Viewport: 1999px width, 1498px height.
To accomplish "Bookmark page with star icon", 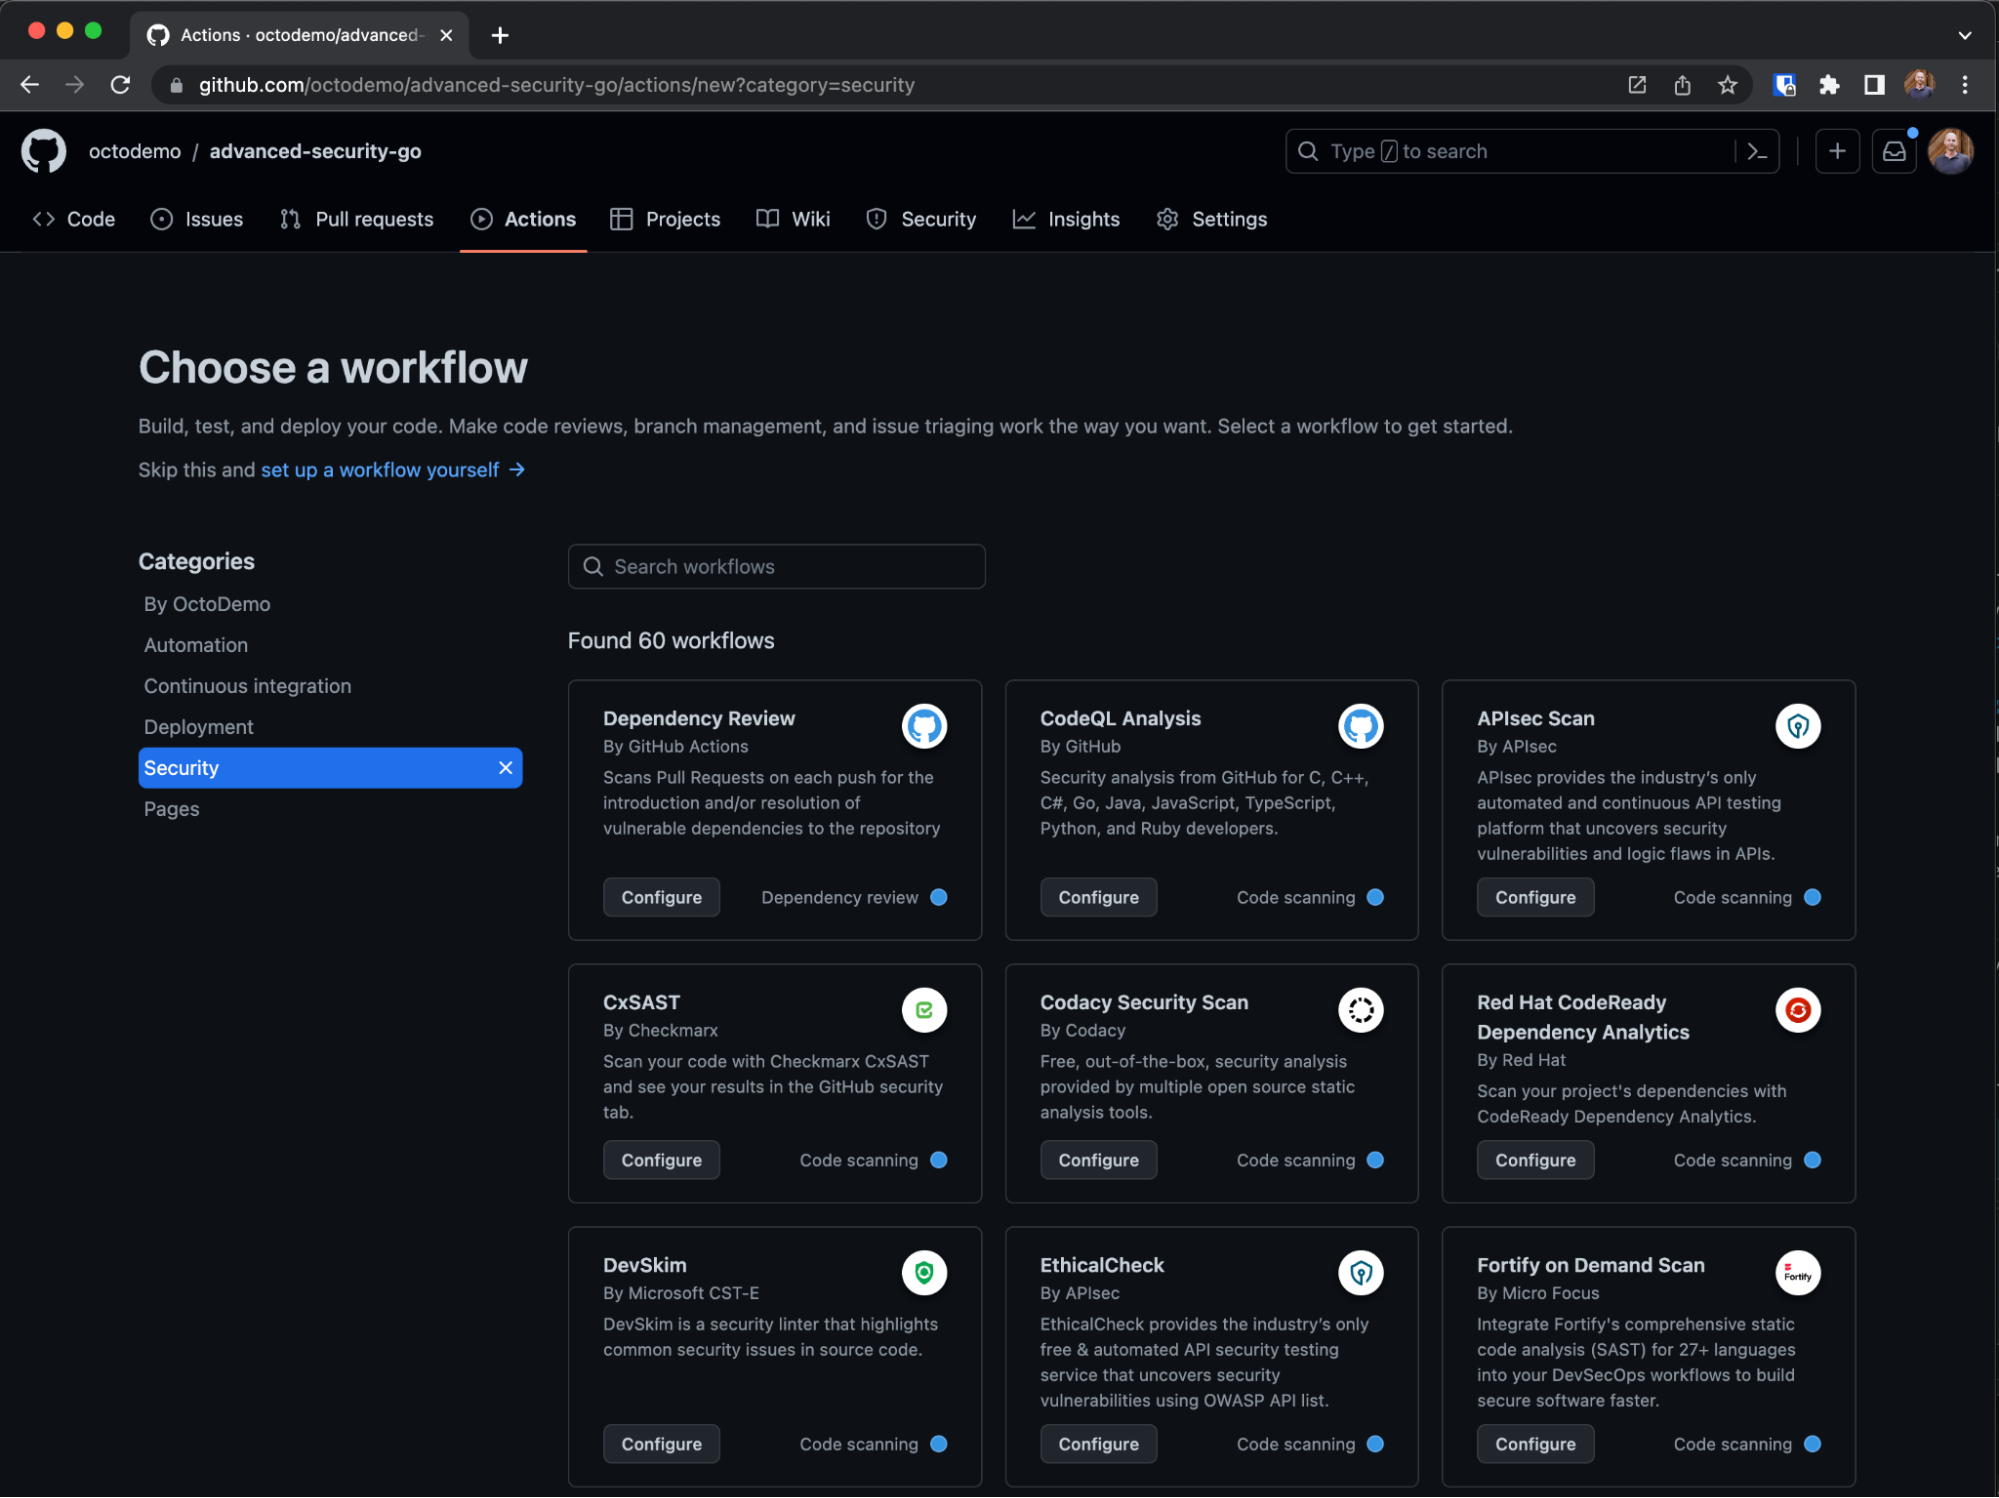I will pyautogui.click(x=1727, y=85).
